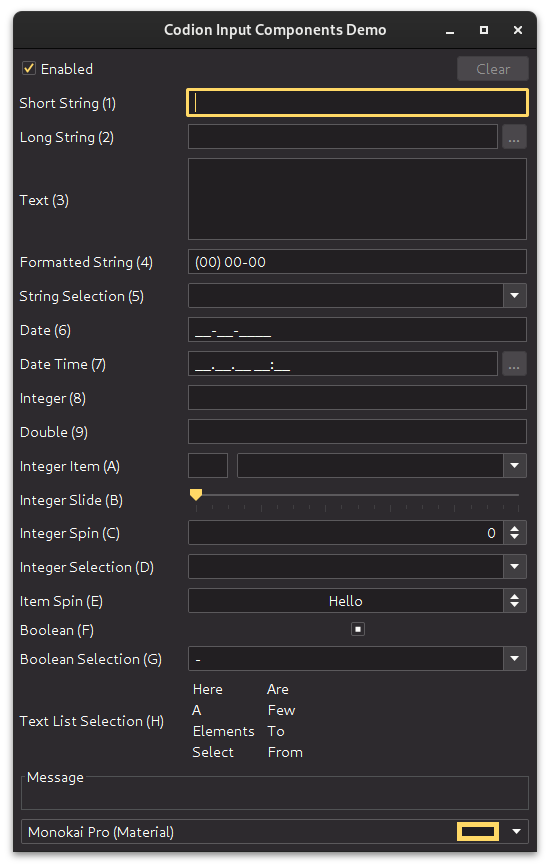This screenshot has width=550, height=868.
Task: Click the Integer Spin value field
Action: point(346,533)
